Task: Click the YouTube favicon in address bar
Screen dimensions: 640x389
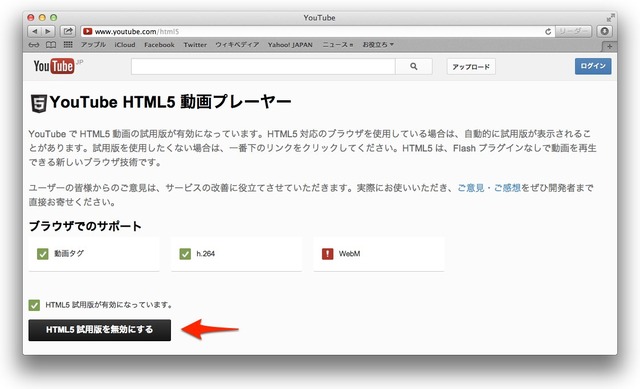Action: [x=87, y=31]
